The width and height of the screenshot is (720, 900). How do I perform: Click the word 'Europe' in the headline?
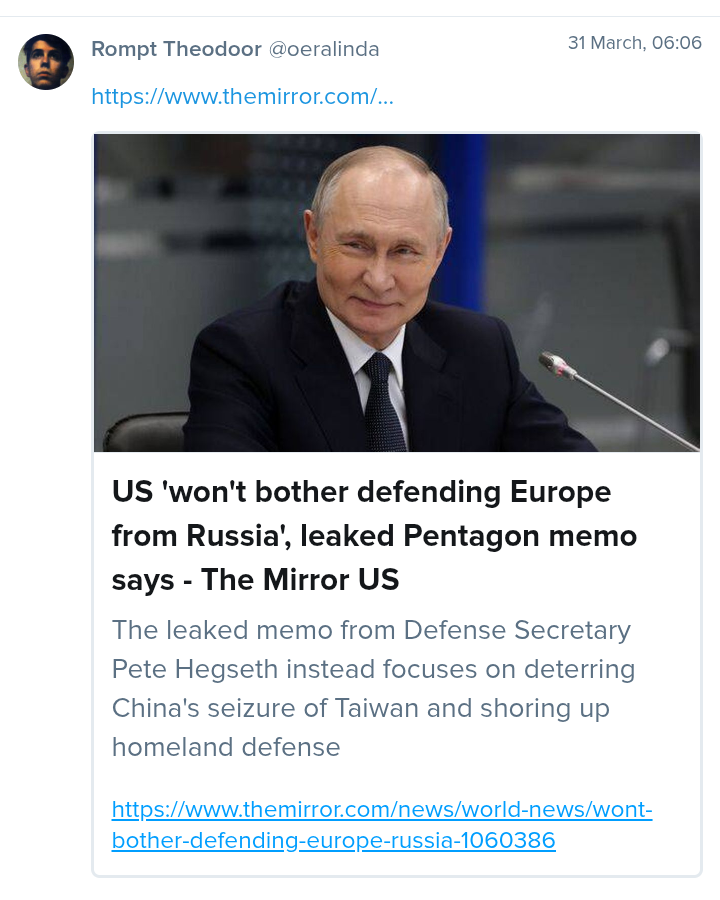tap(560, 492)
